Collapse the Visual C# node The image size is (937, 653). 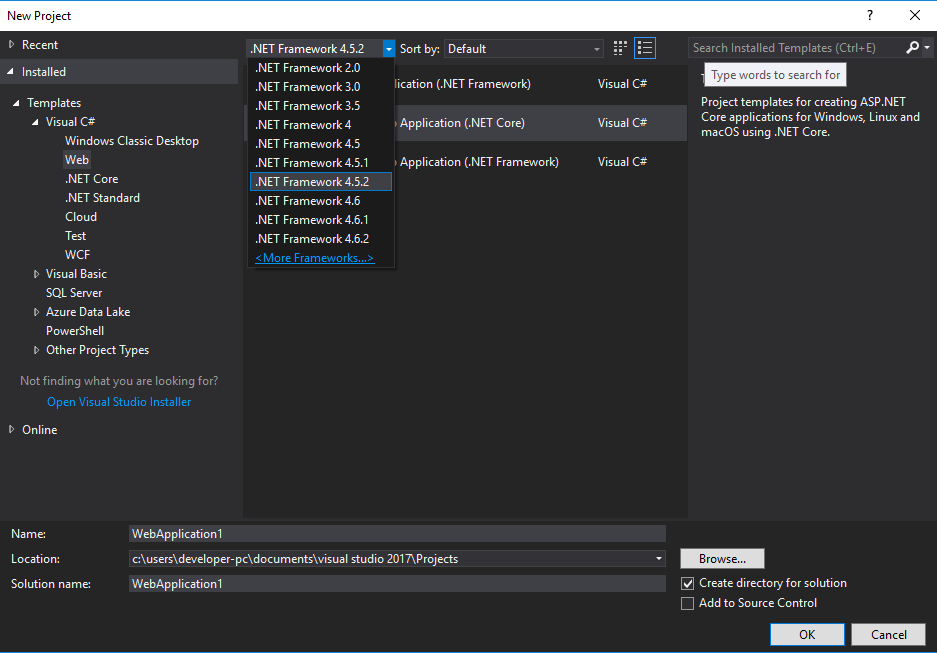35,122
